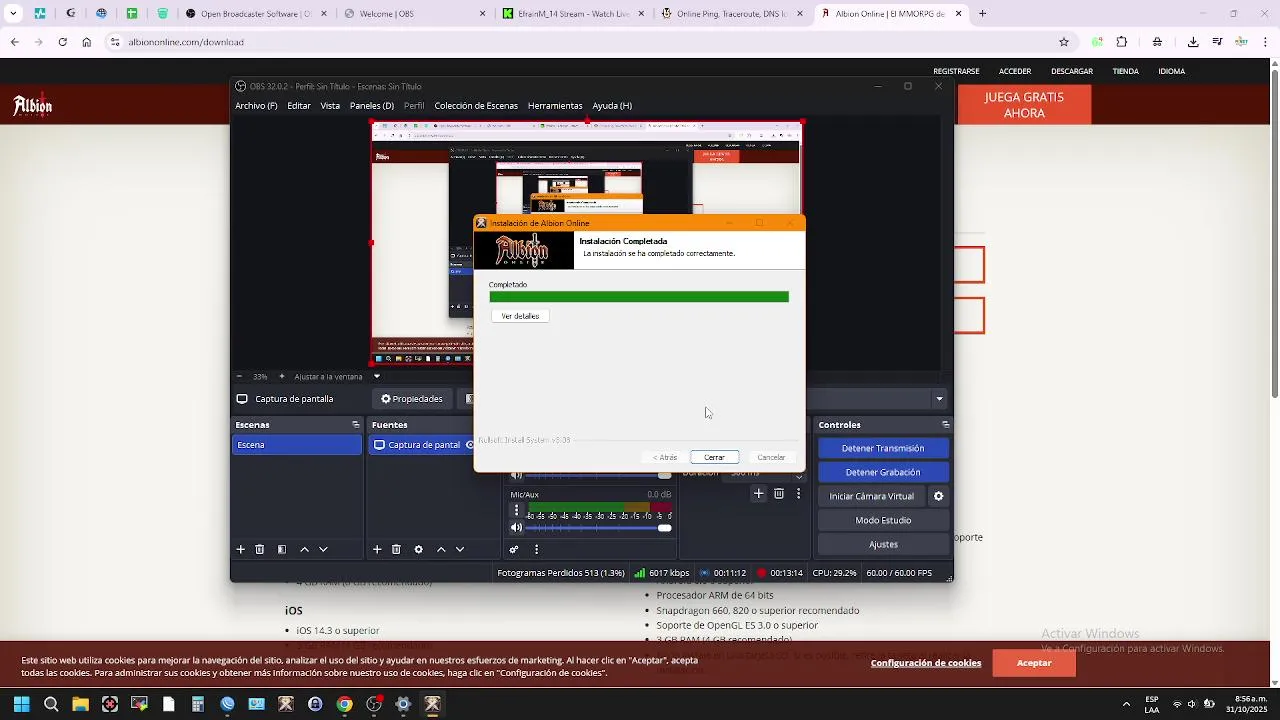Move the scene up in the Escenas toolbar
1280x720 pixels.
304,549
